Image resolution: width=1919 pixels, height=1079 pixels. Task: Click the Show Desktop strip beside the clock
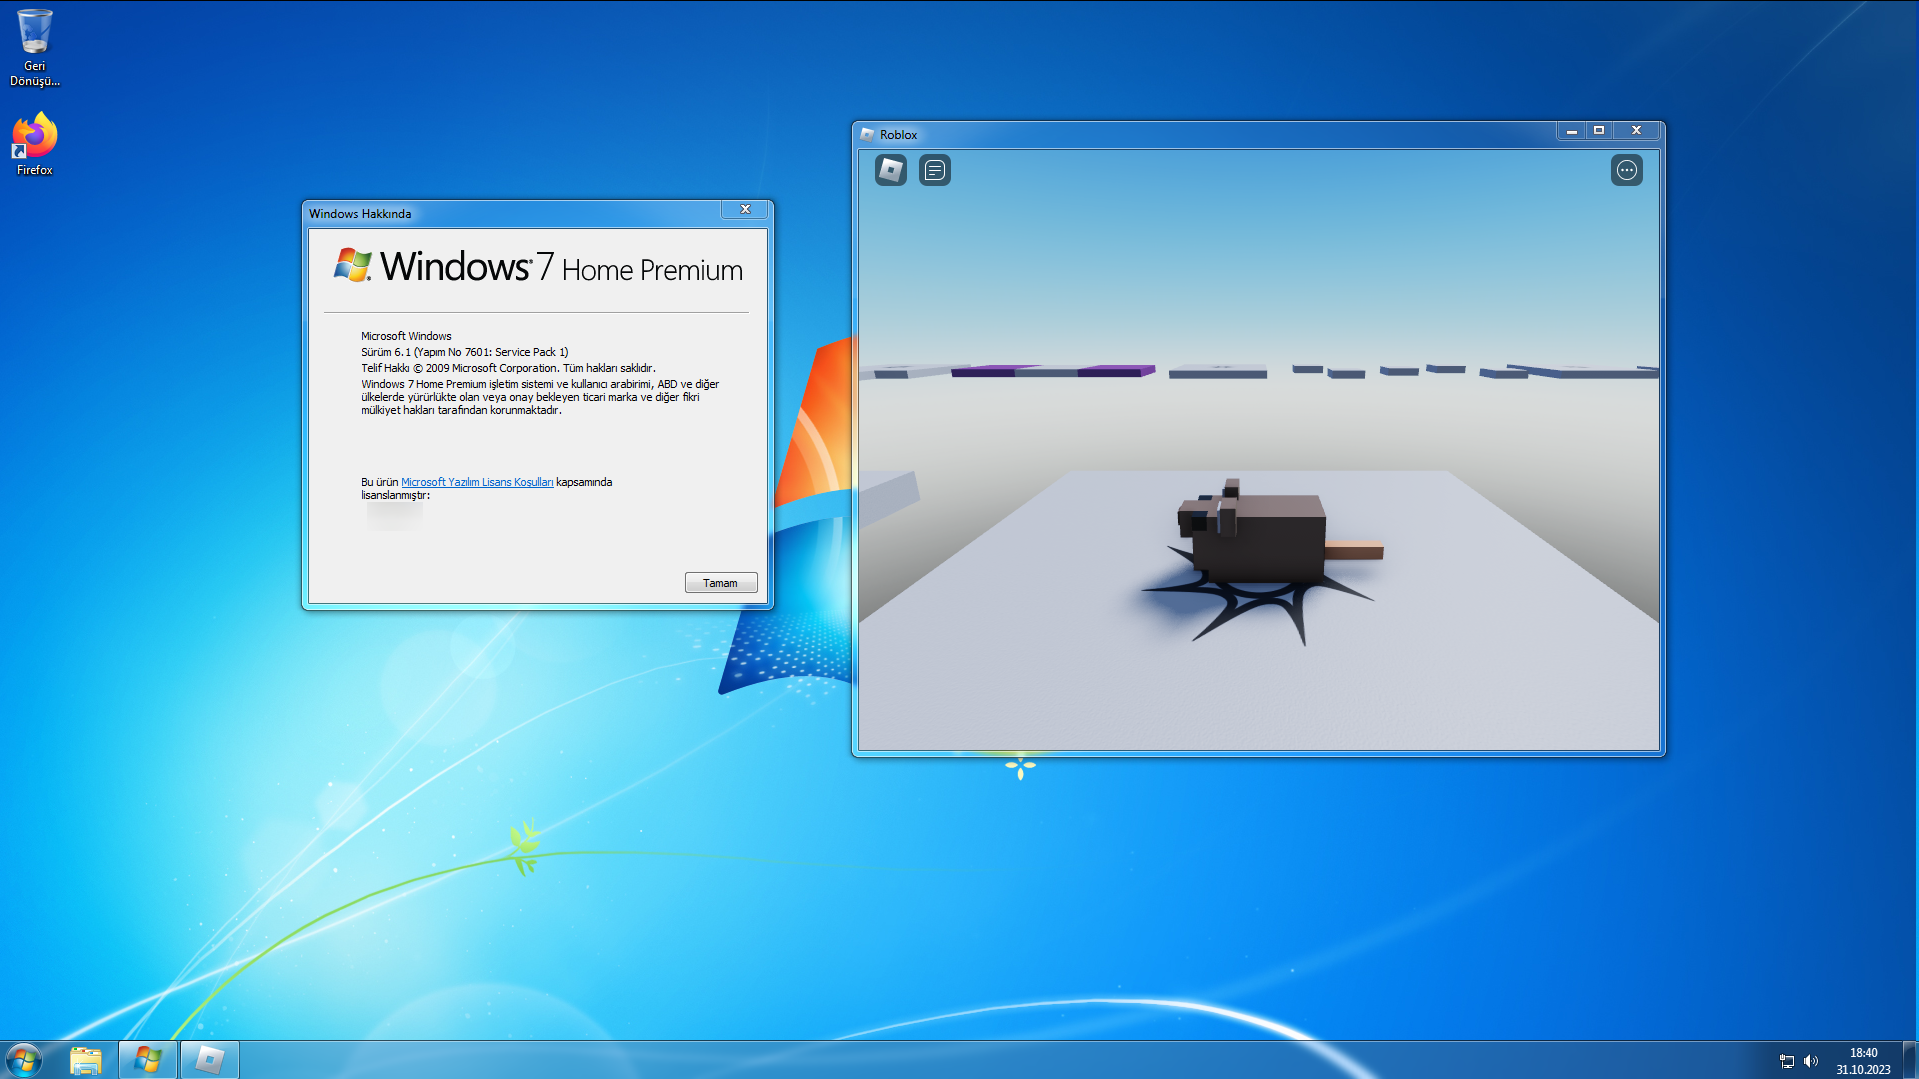coord(1911,1060)
